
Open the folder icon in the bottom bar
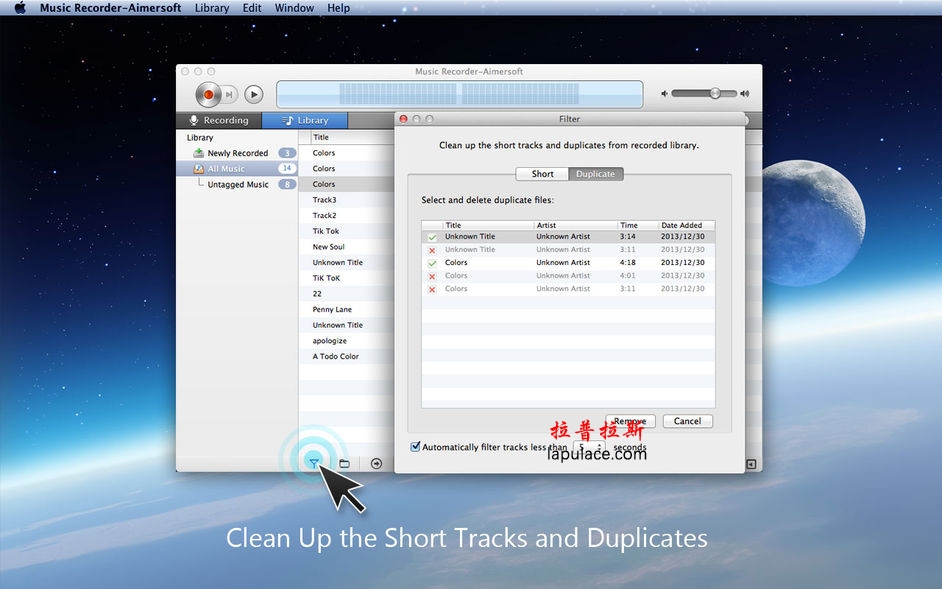click(344, 463)
